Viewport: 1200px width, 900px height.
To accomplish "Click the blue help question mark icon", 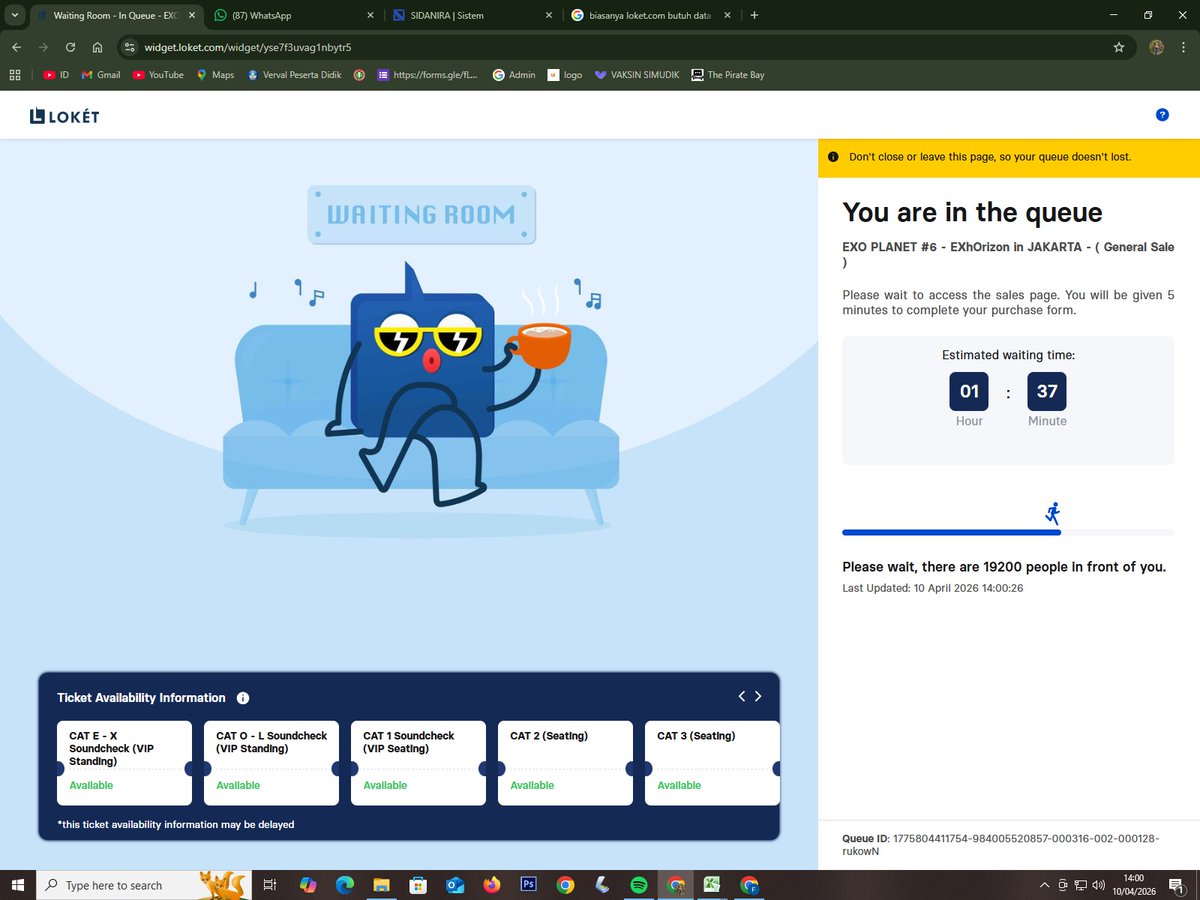I will coord(1162,115).
